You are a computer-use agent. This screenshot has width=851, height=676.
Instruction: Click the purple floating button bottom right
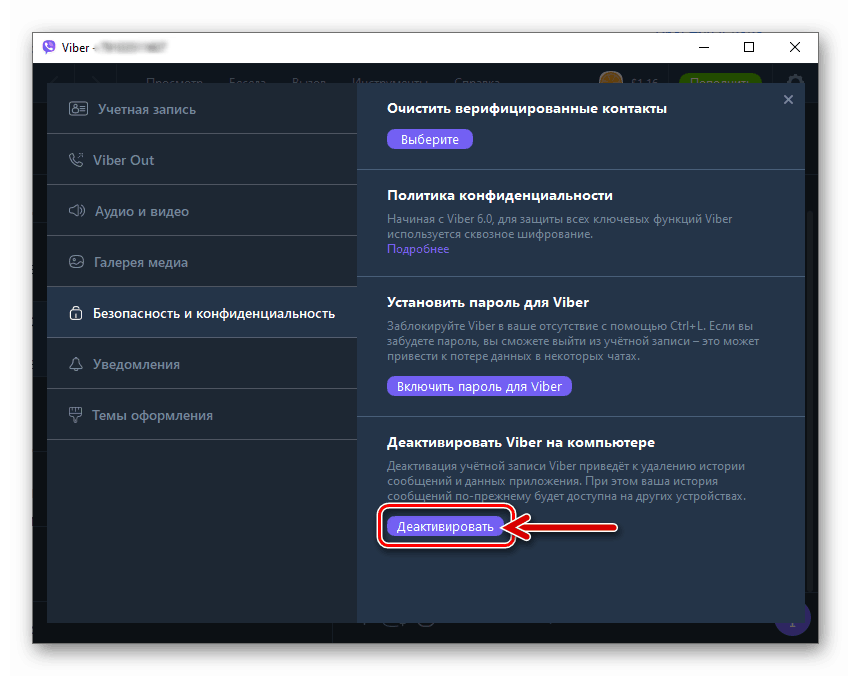791,618
